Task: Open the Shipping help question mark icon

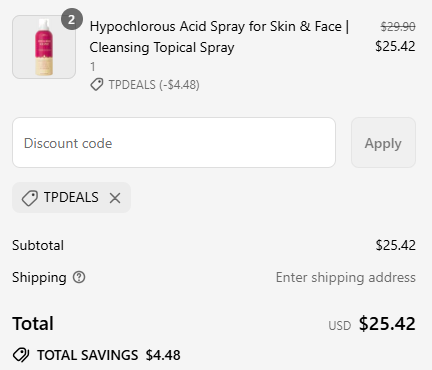Action: 79,277
